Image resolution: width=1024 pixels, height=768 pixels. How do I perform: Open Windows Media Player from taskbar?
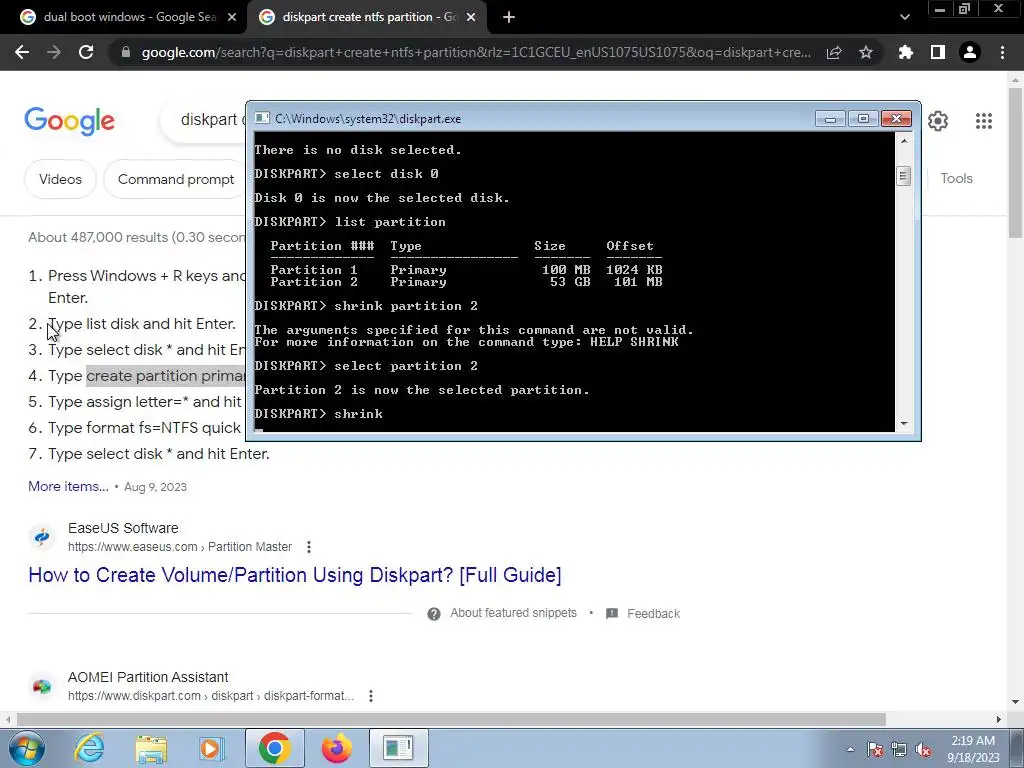210,748
